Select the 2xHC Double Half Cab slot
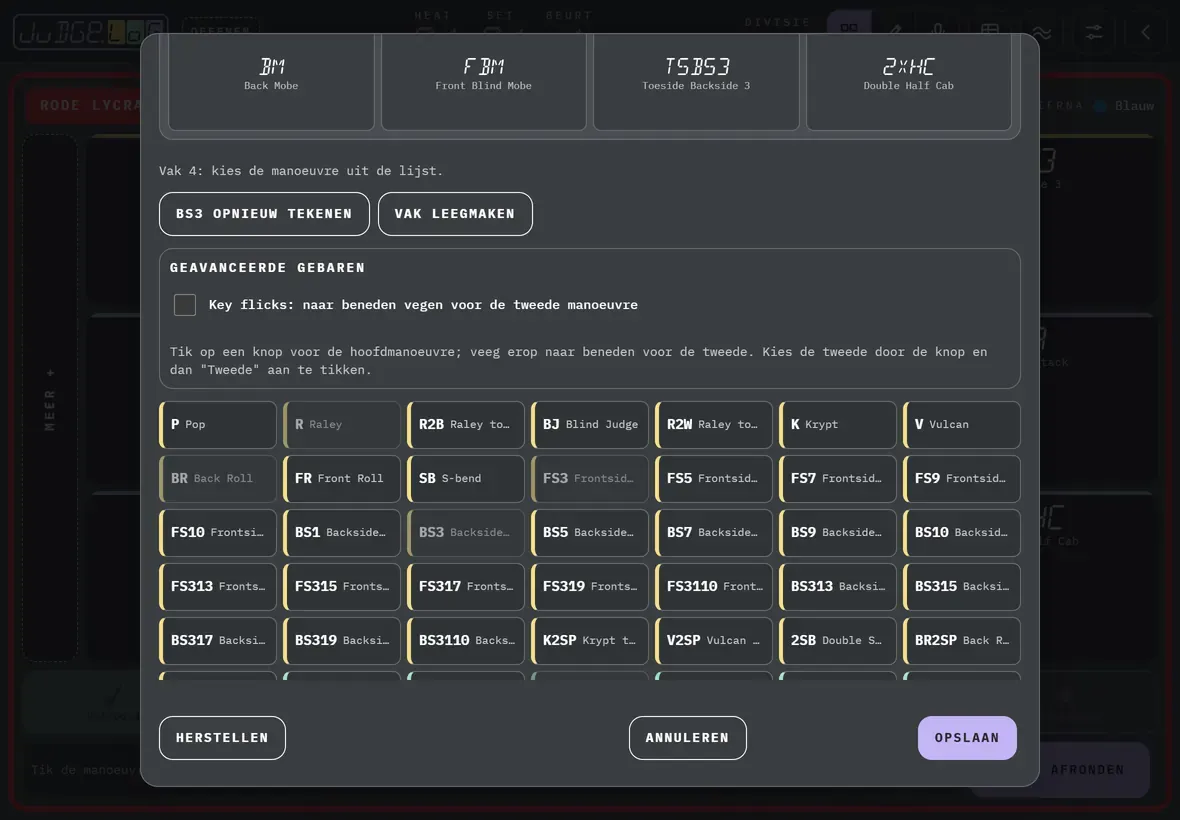This screenshot has height=820, width=1180. pyautogui.click(x=908, y=82)
